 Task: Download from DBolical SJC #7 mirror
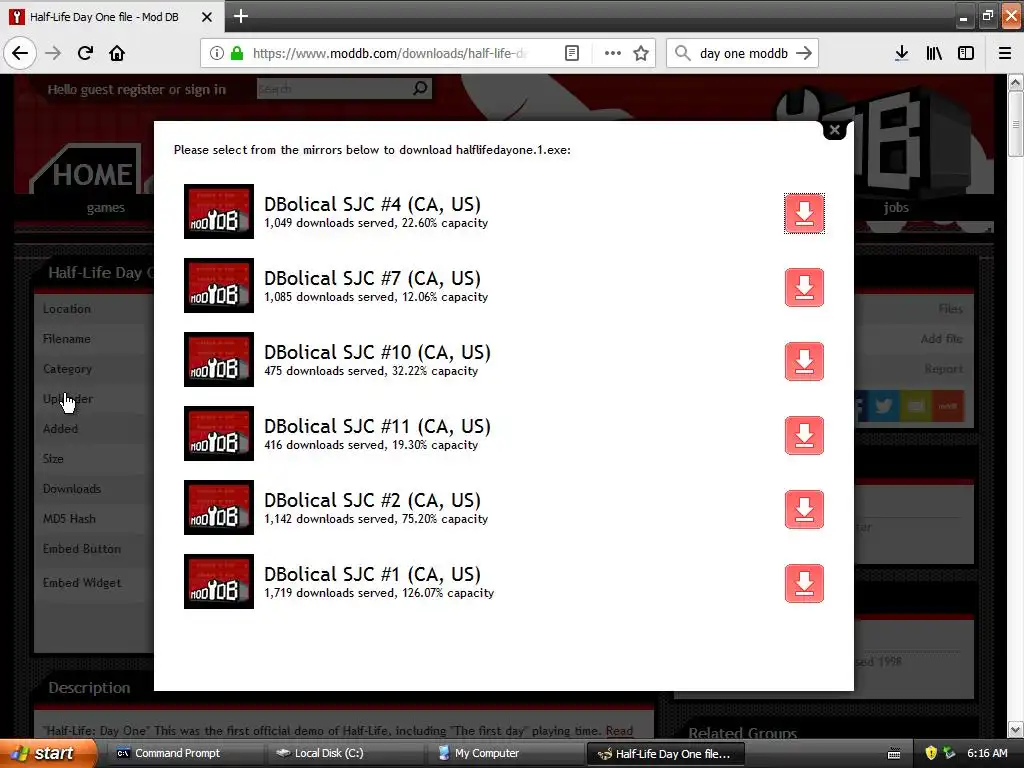point(804,287)
